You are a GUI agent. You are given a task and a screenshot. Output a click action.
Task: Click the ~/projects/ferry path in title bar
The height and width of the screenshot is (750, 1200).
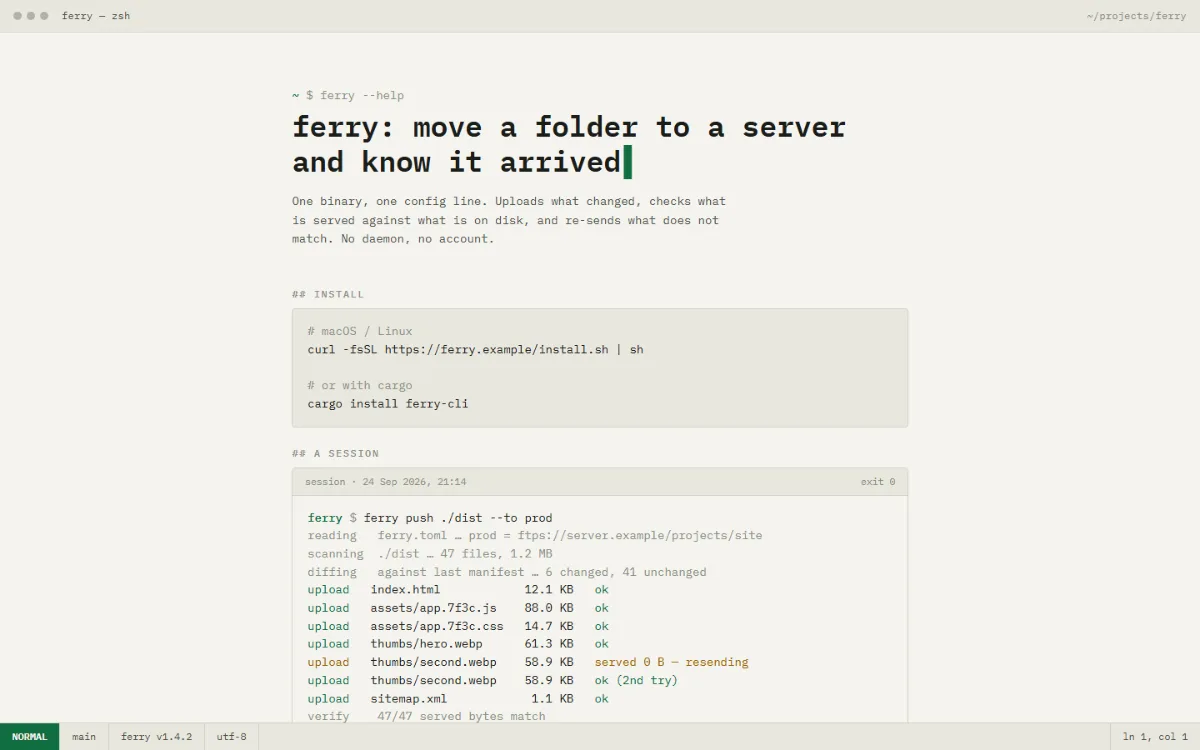coord(1136,16)
